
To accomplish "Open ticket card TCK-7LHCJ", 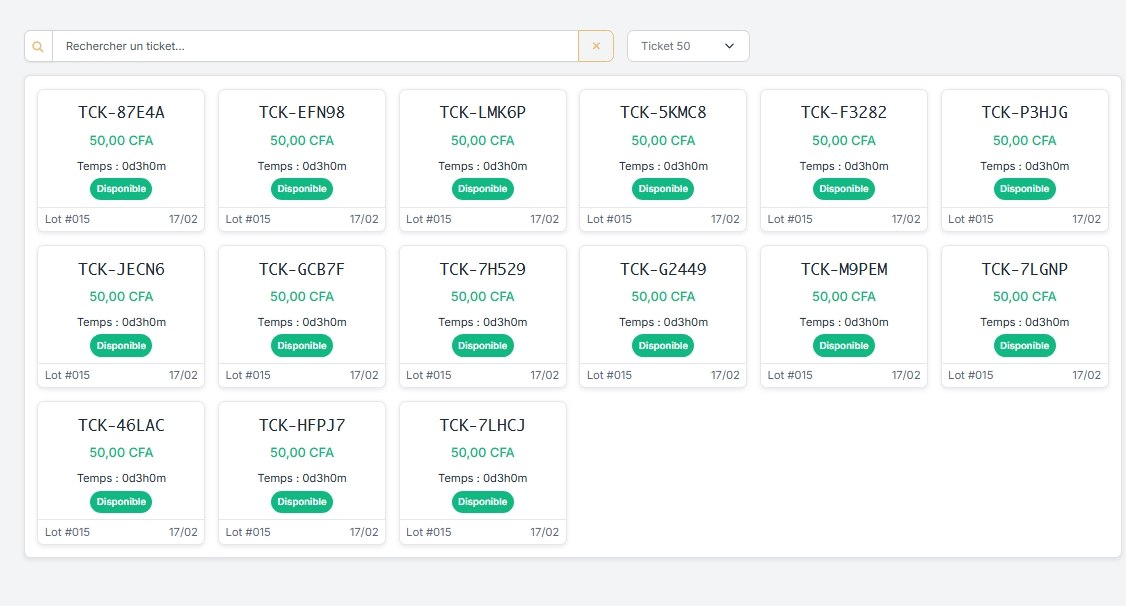I will (x=483, y=462).
